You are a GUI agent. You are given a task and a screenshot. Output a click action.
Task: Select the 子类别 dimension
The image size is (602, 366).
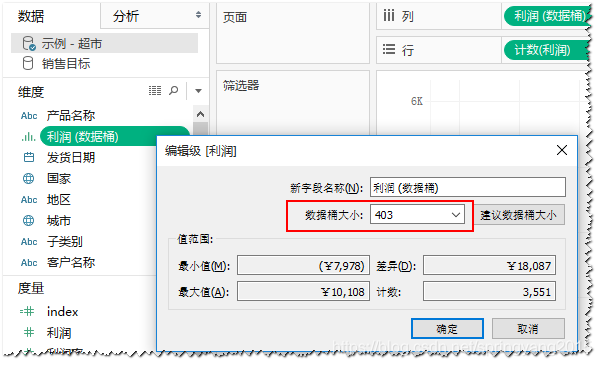64,242
